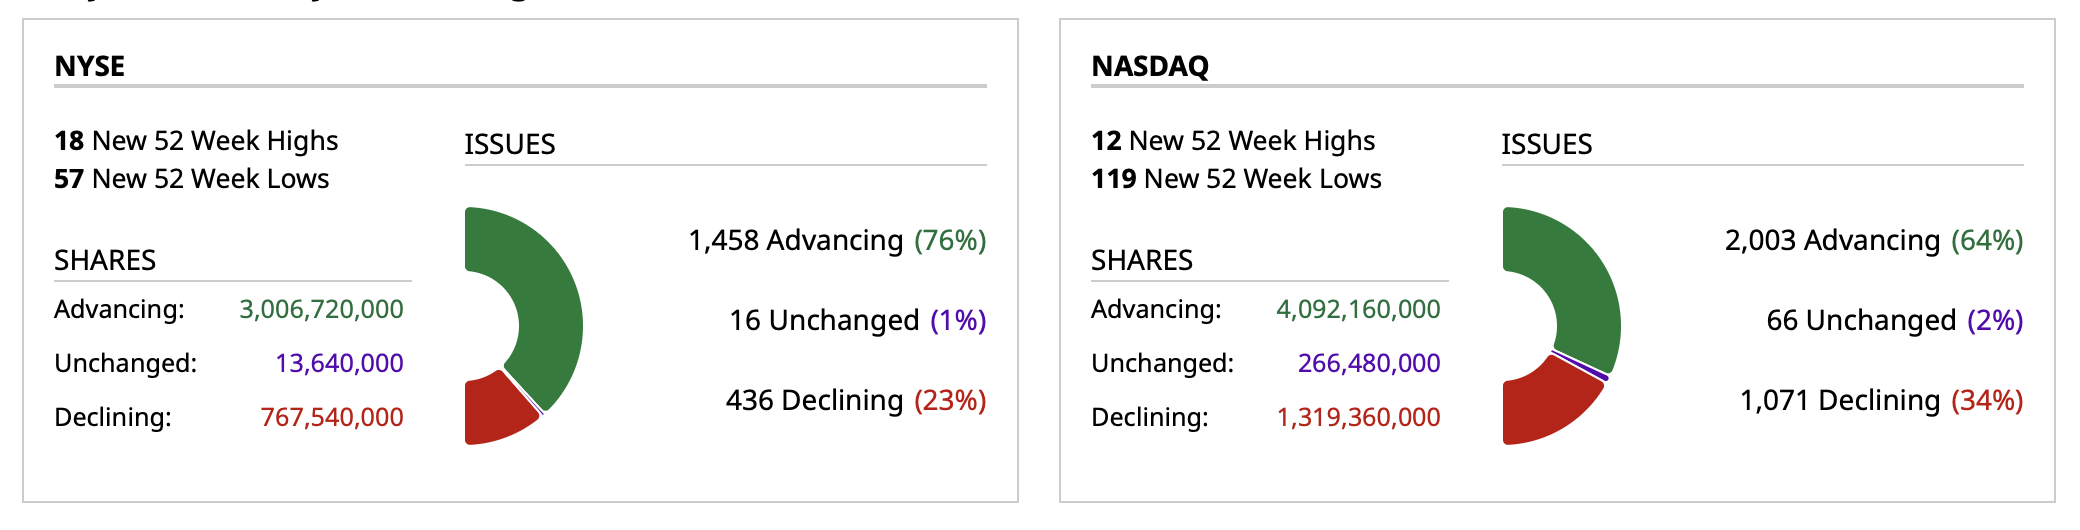Click NYSE 18 New 52 Week Highs
Image resolution: width=2080 pixels, height=530 pixels.
[196, 141]
